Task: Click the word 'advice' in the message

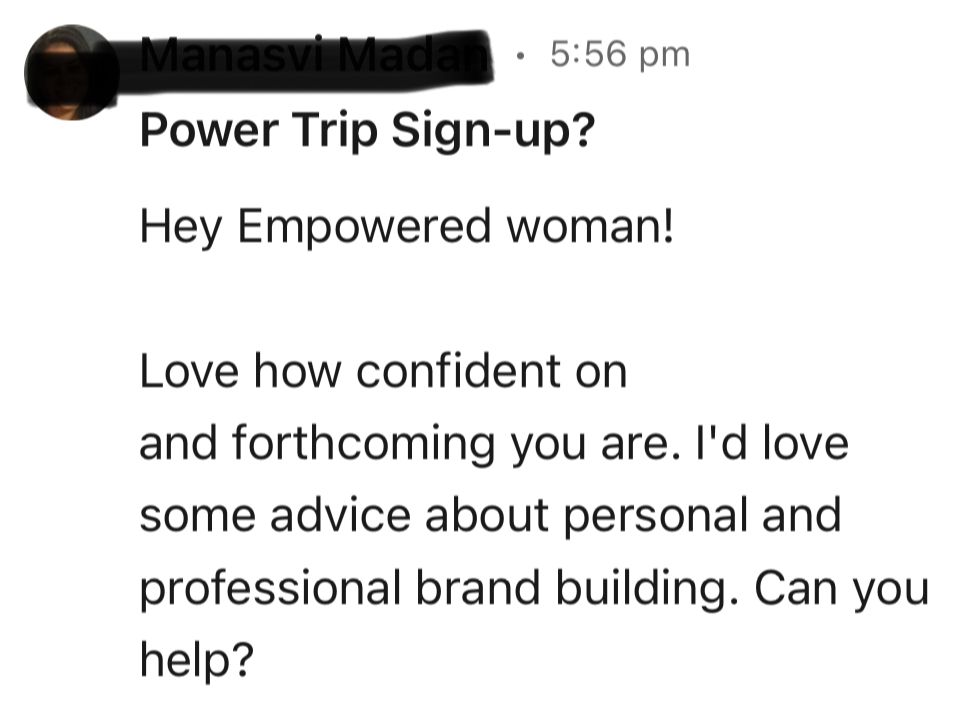Action: click(x=340, y=515)
